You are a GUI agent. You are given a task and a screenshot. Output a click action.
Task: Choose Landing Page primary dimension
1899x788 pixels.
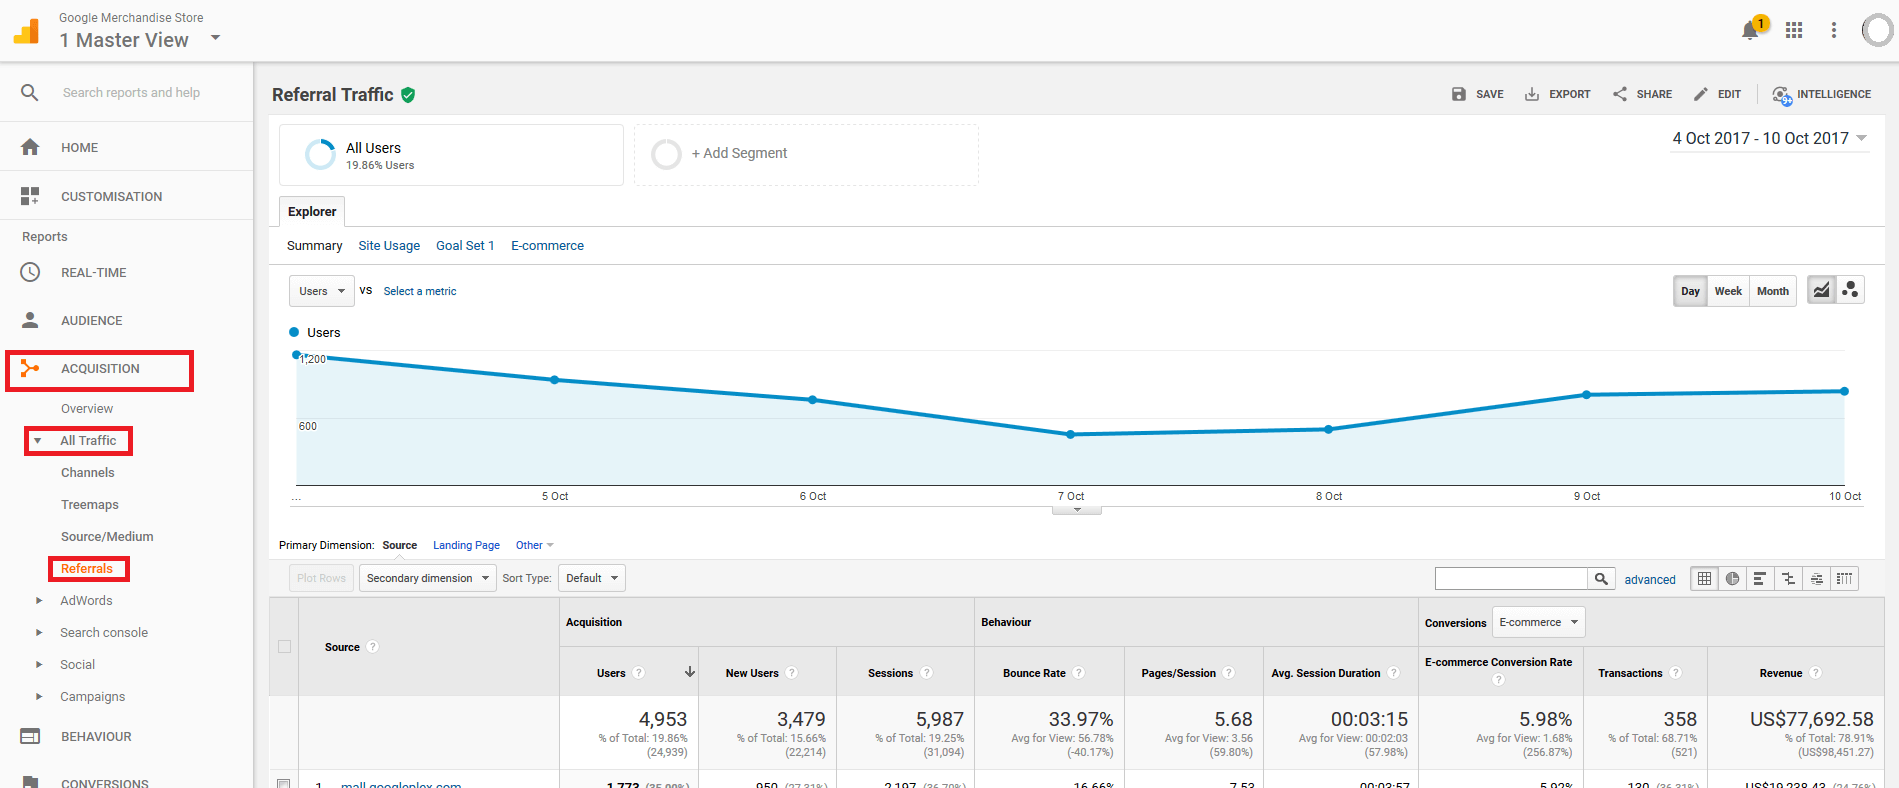pos(466,545)
